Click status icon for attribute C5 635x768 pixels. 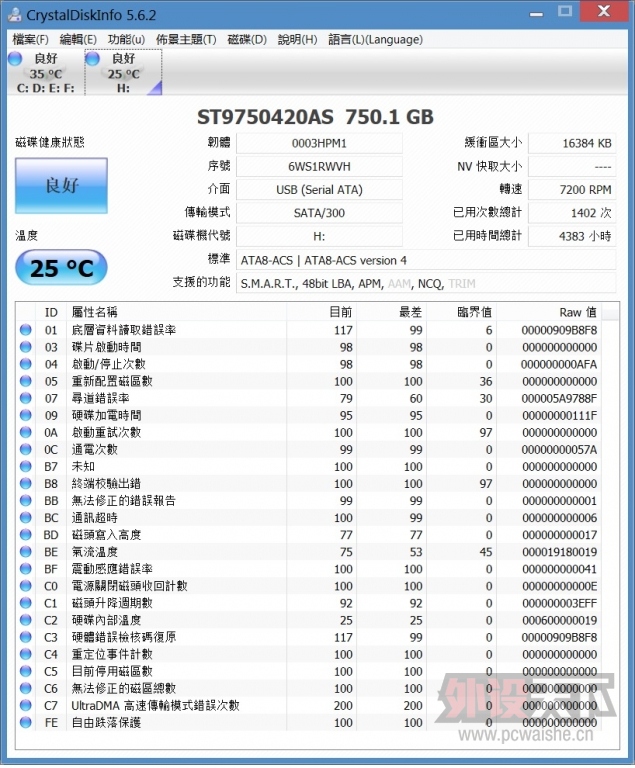(25, 672)
